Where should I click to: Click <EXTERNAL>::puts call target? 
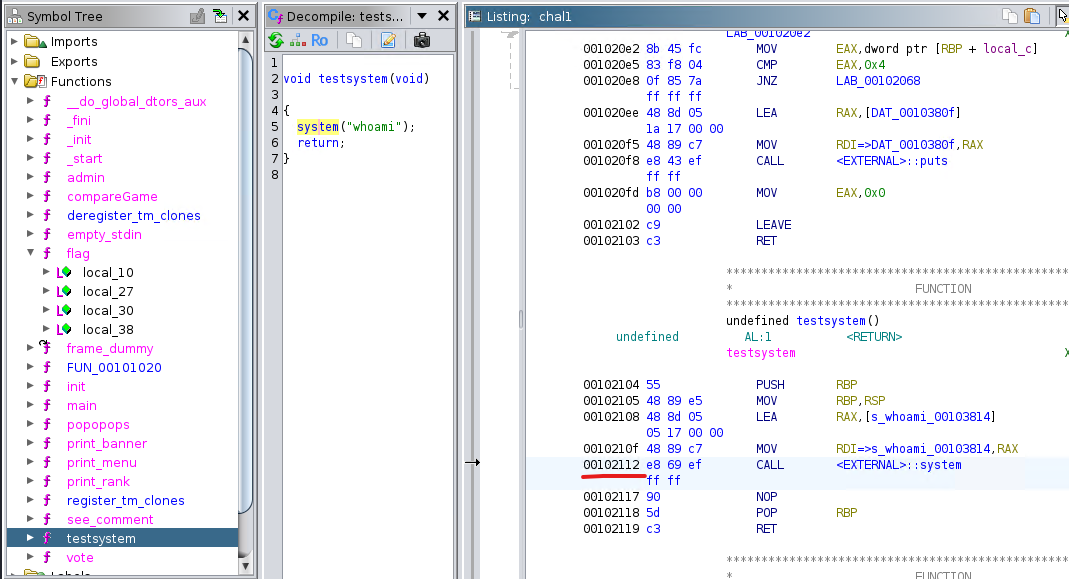click(x=892, y=161)
